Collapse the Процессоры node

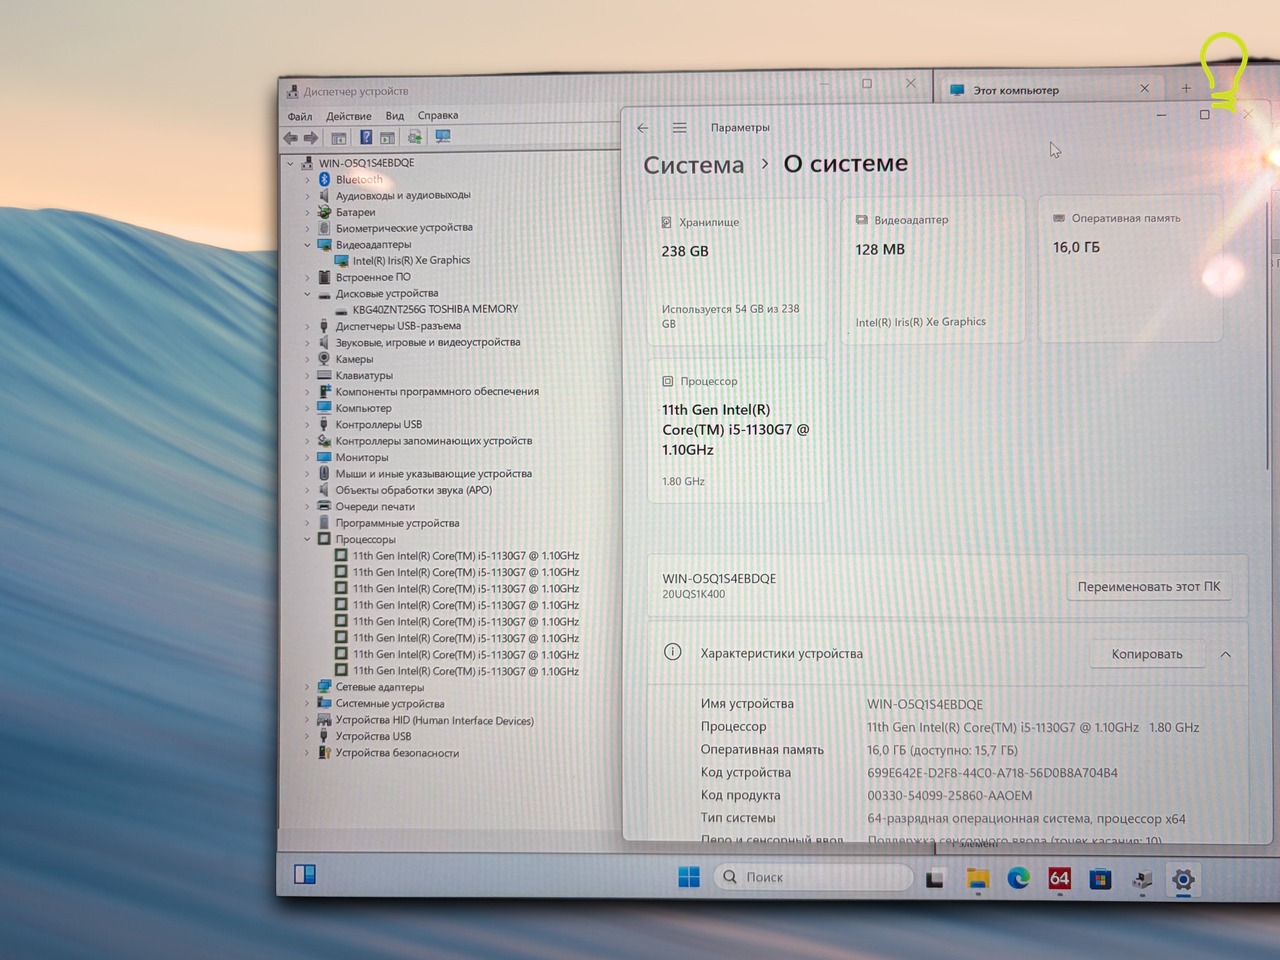(308, 540)
